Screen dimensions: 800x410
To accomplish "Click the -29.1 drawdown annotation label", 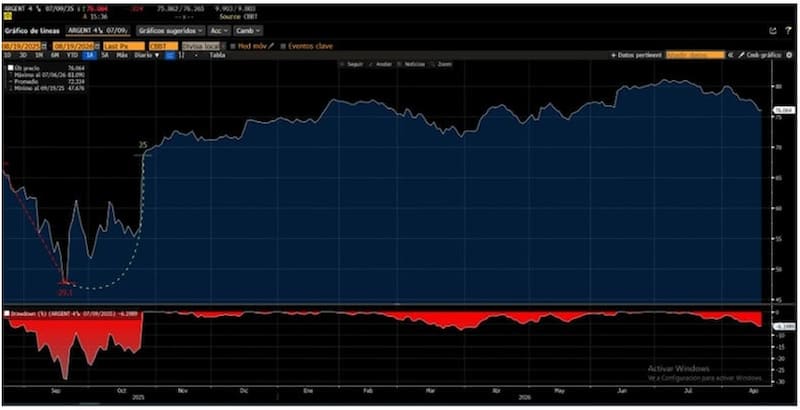I will 65,293.
